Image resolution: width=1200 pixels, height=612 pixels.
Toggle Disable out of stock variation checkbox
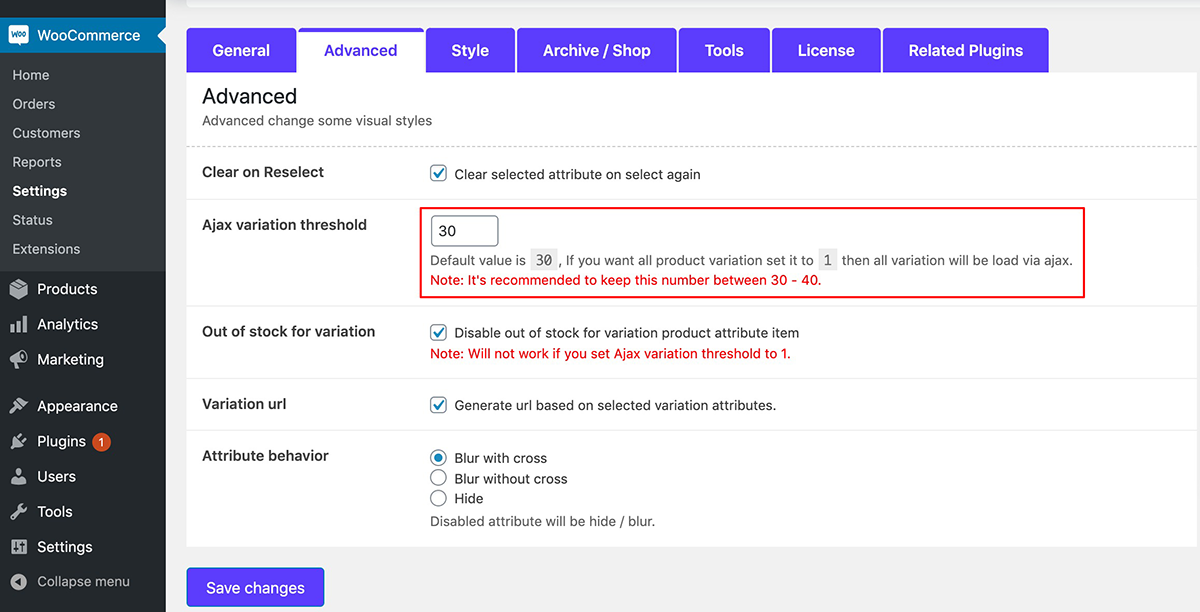[438, 332]
